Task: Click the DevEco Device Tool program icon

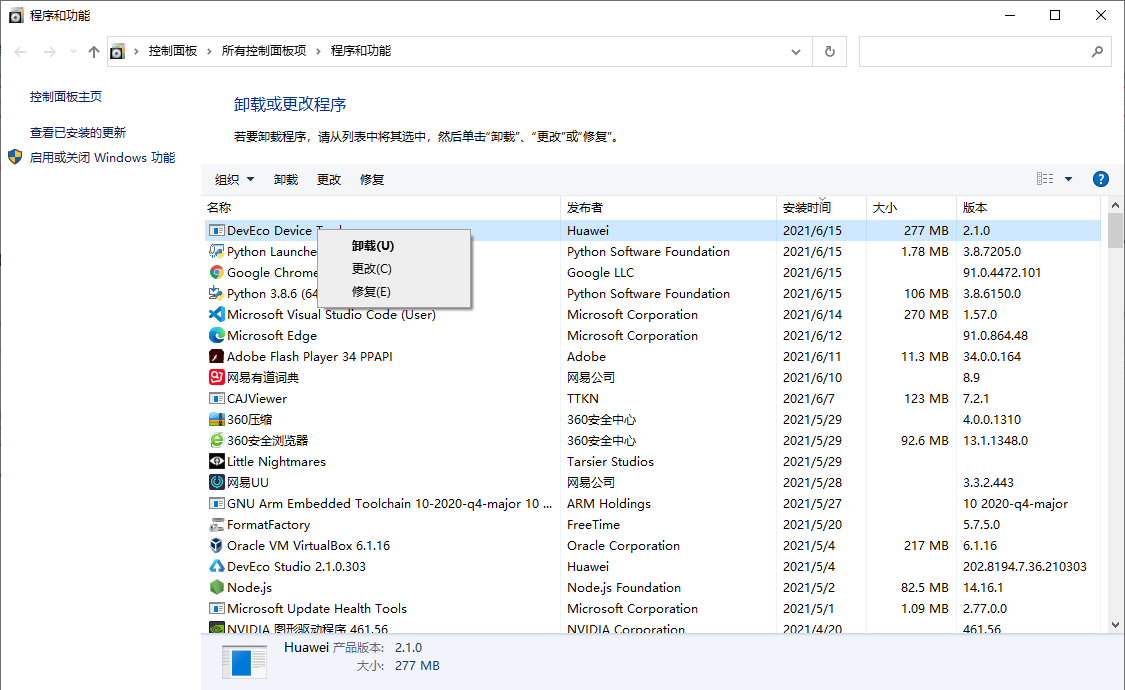Action: click(216, 230)
